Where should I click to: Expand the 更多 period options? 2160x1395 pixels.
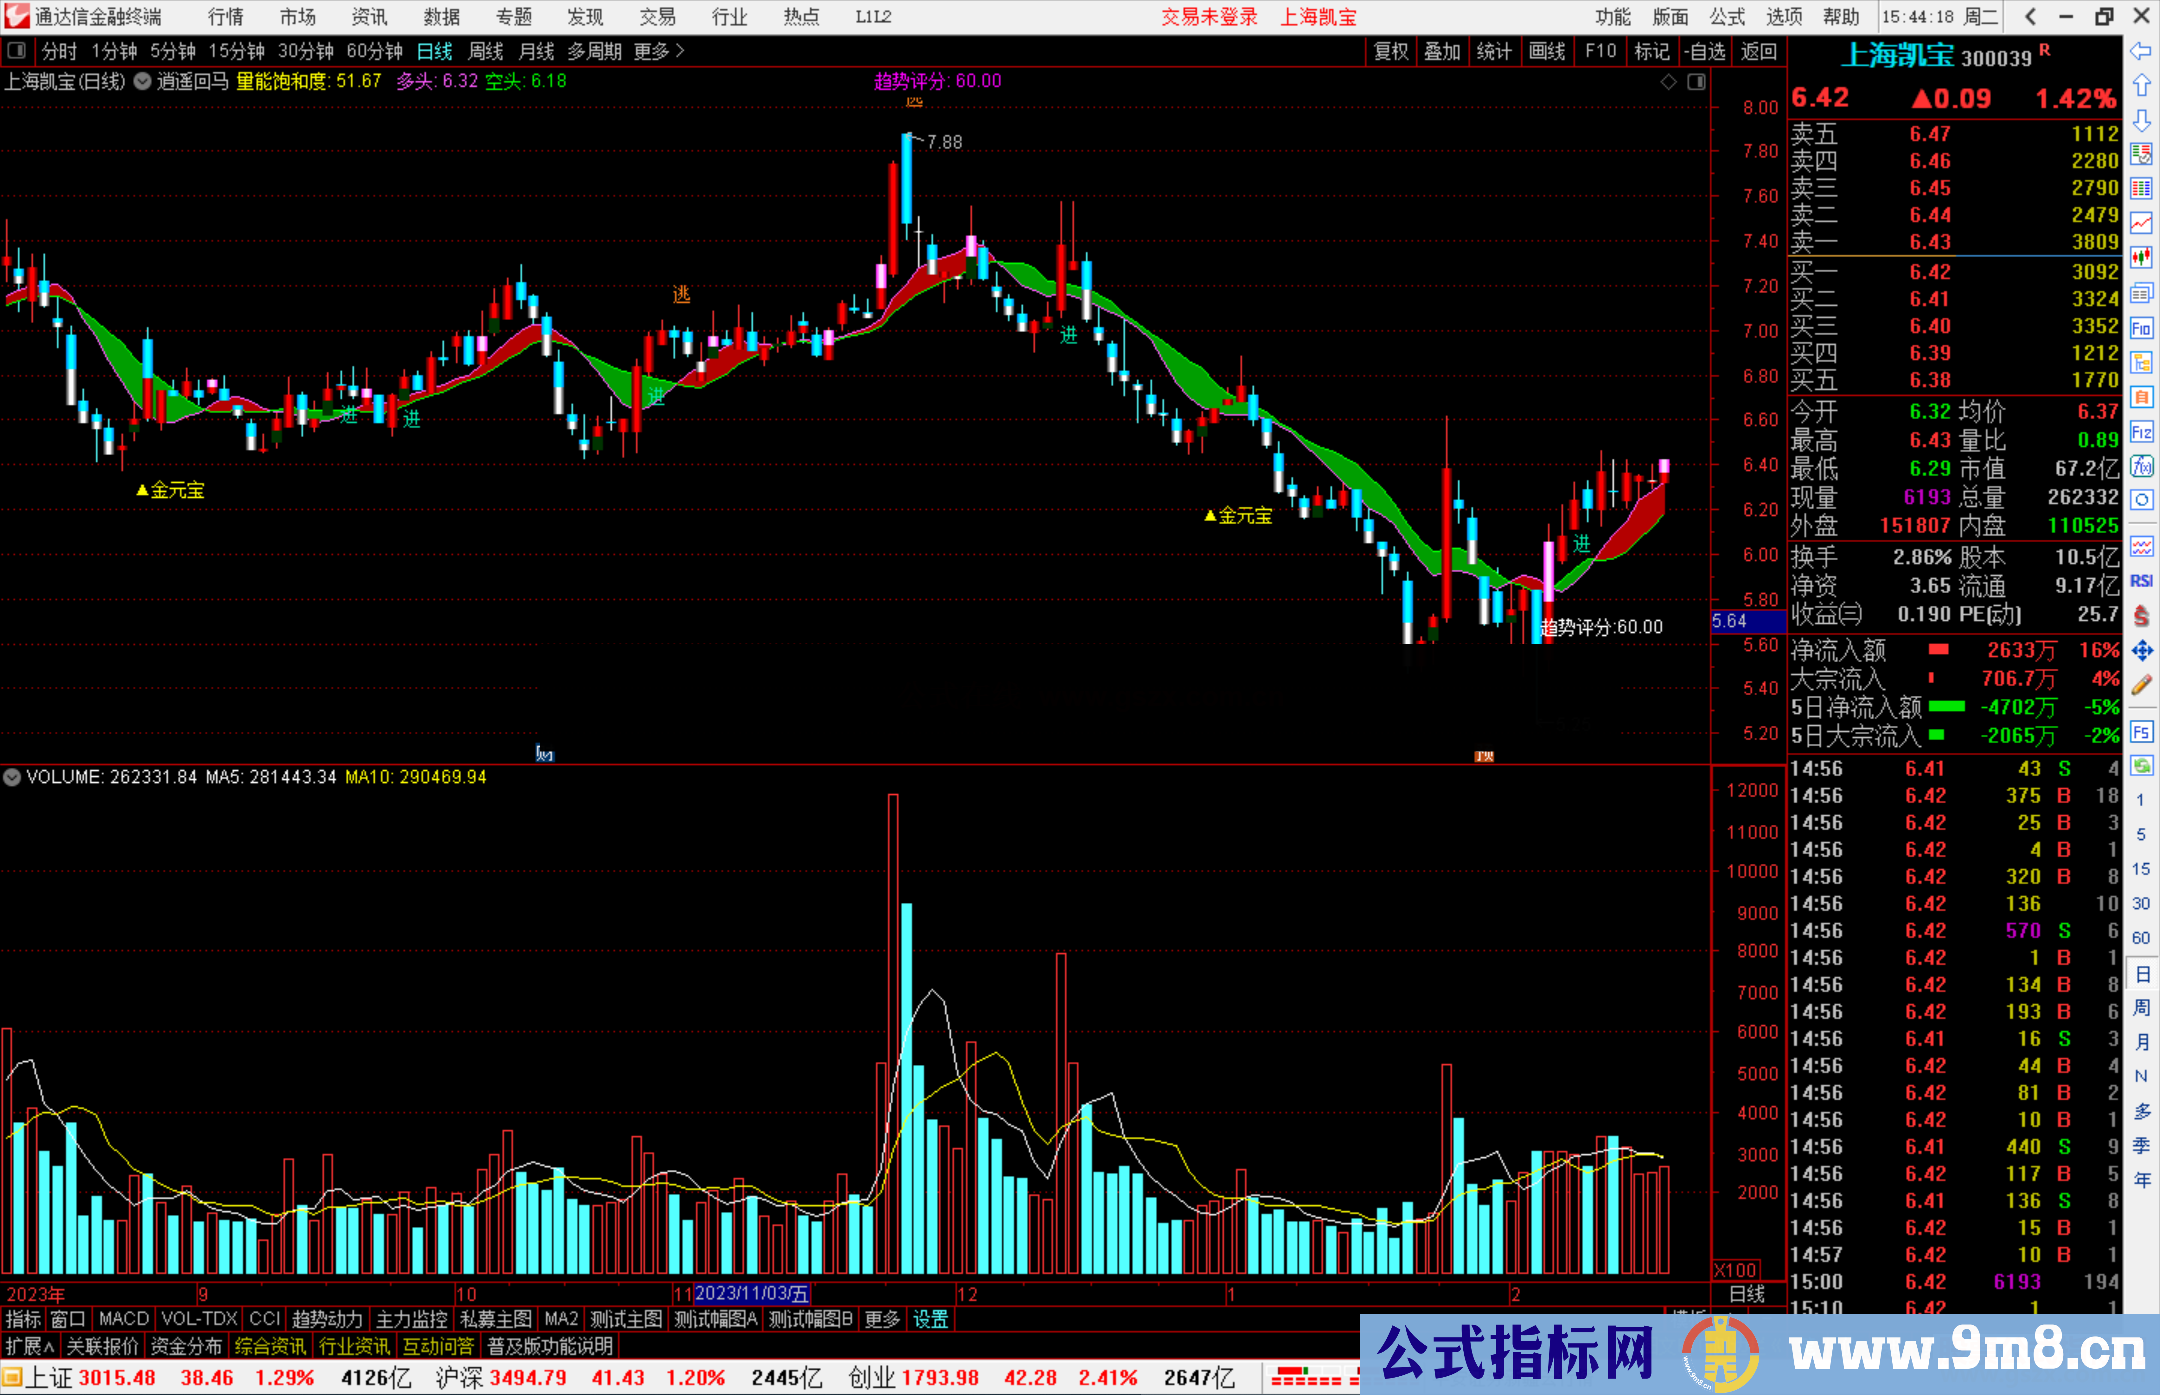[x=658, y=51]
